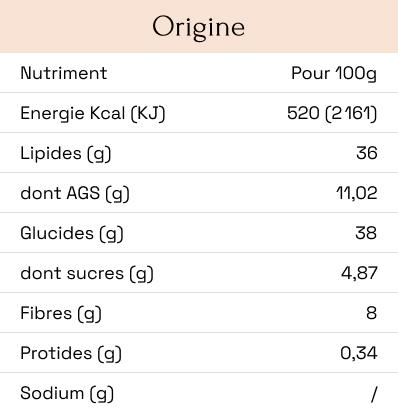
Task: Click the Origine header title
Action: pos(199,27)
